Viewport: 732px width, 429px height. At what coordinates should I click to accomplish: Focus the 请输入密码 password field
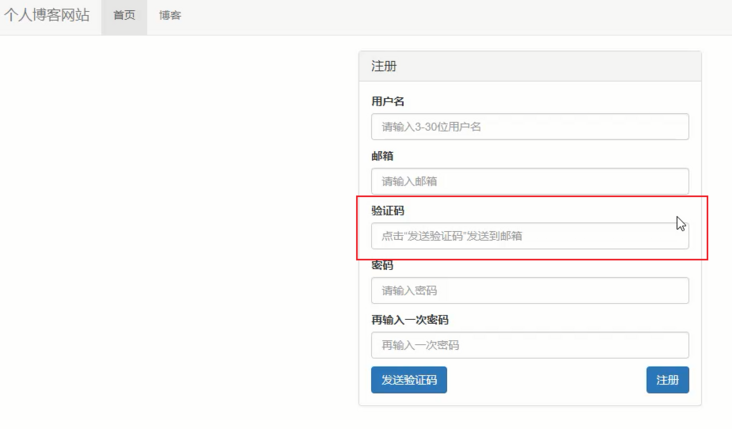[x=529, y=290]
